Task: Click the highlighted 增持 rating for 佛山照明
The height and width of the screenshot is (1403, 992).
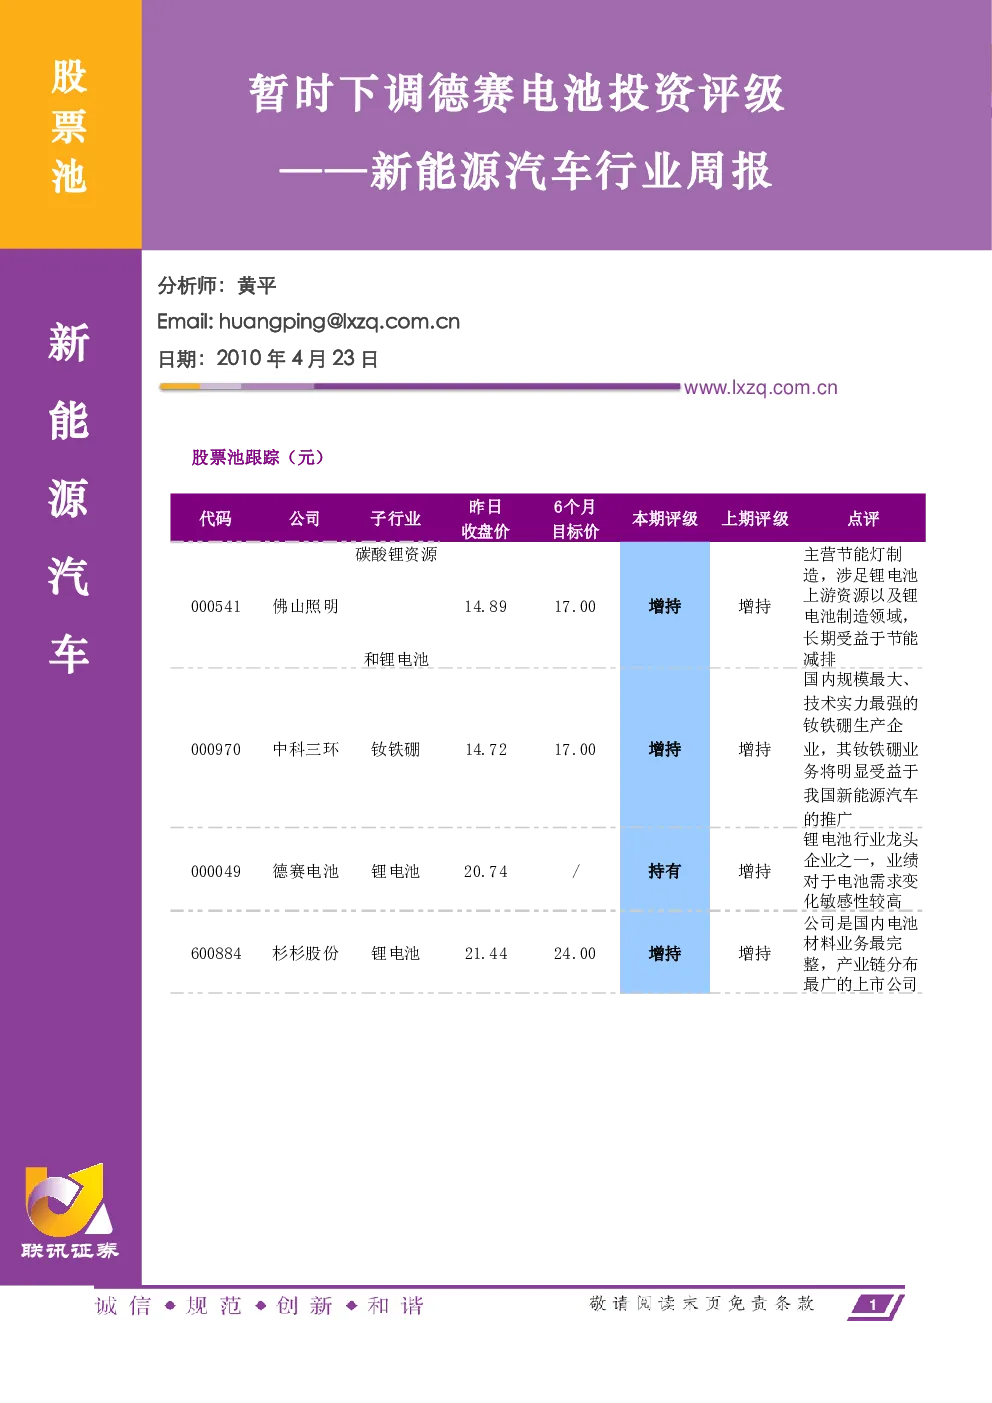Action: click(665, 606)
